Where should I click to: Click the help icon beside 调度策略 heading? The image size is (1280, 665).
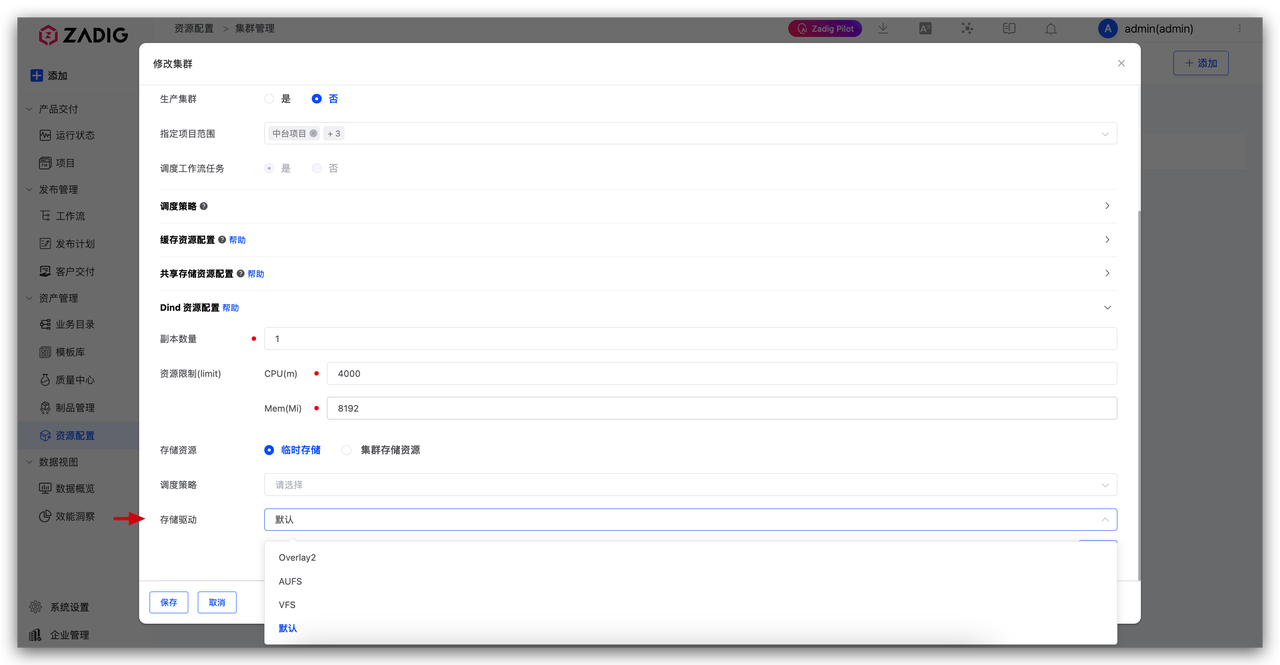204,206
